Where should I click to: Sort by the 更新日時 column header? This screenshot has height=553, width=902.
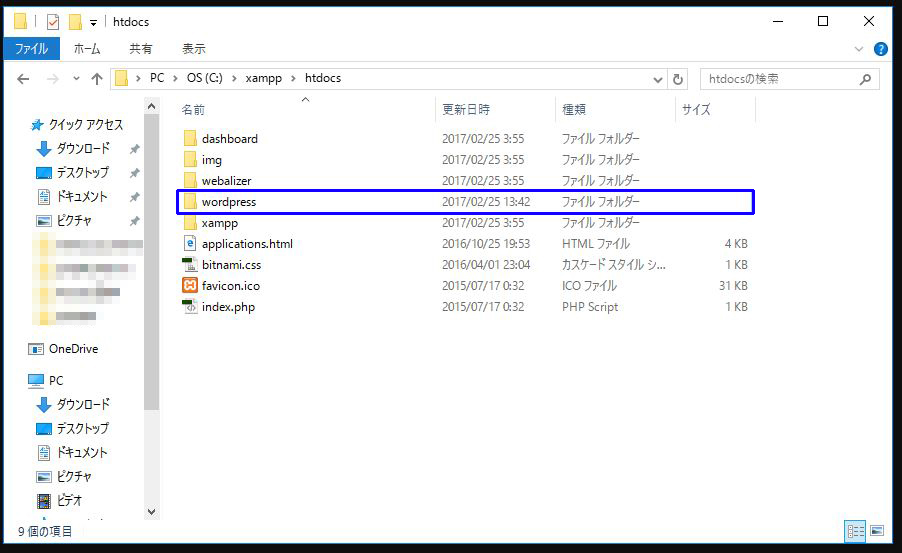(x=466, y=109)
